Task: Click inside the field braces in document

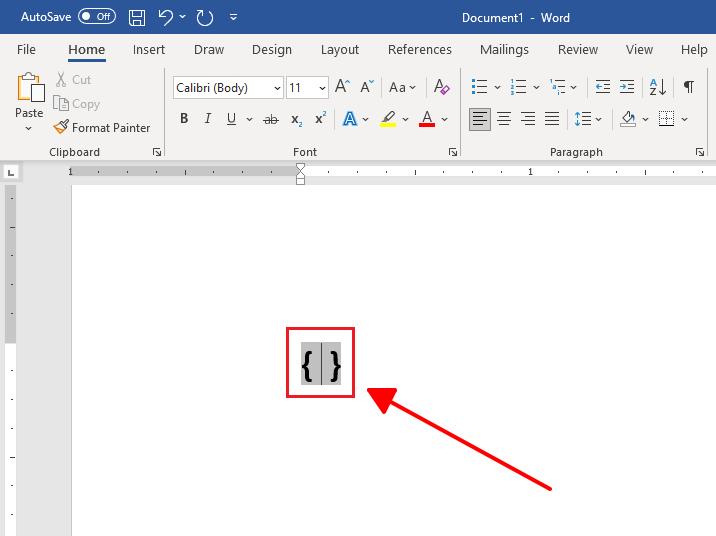Action: [321, 364]
